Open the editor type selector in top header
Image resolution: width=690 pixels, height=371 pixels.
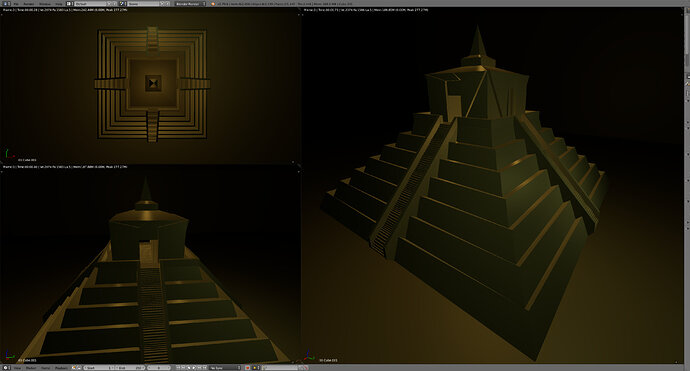pyautogui.click(x=6, y=4)
